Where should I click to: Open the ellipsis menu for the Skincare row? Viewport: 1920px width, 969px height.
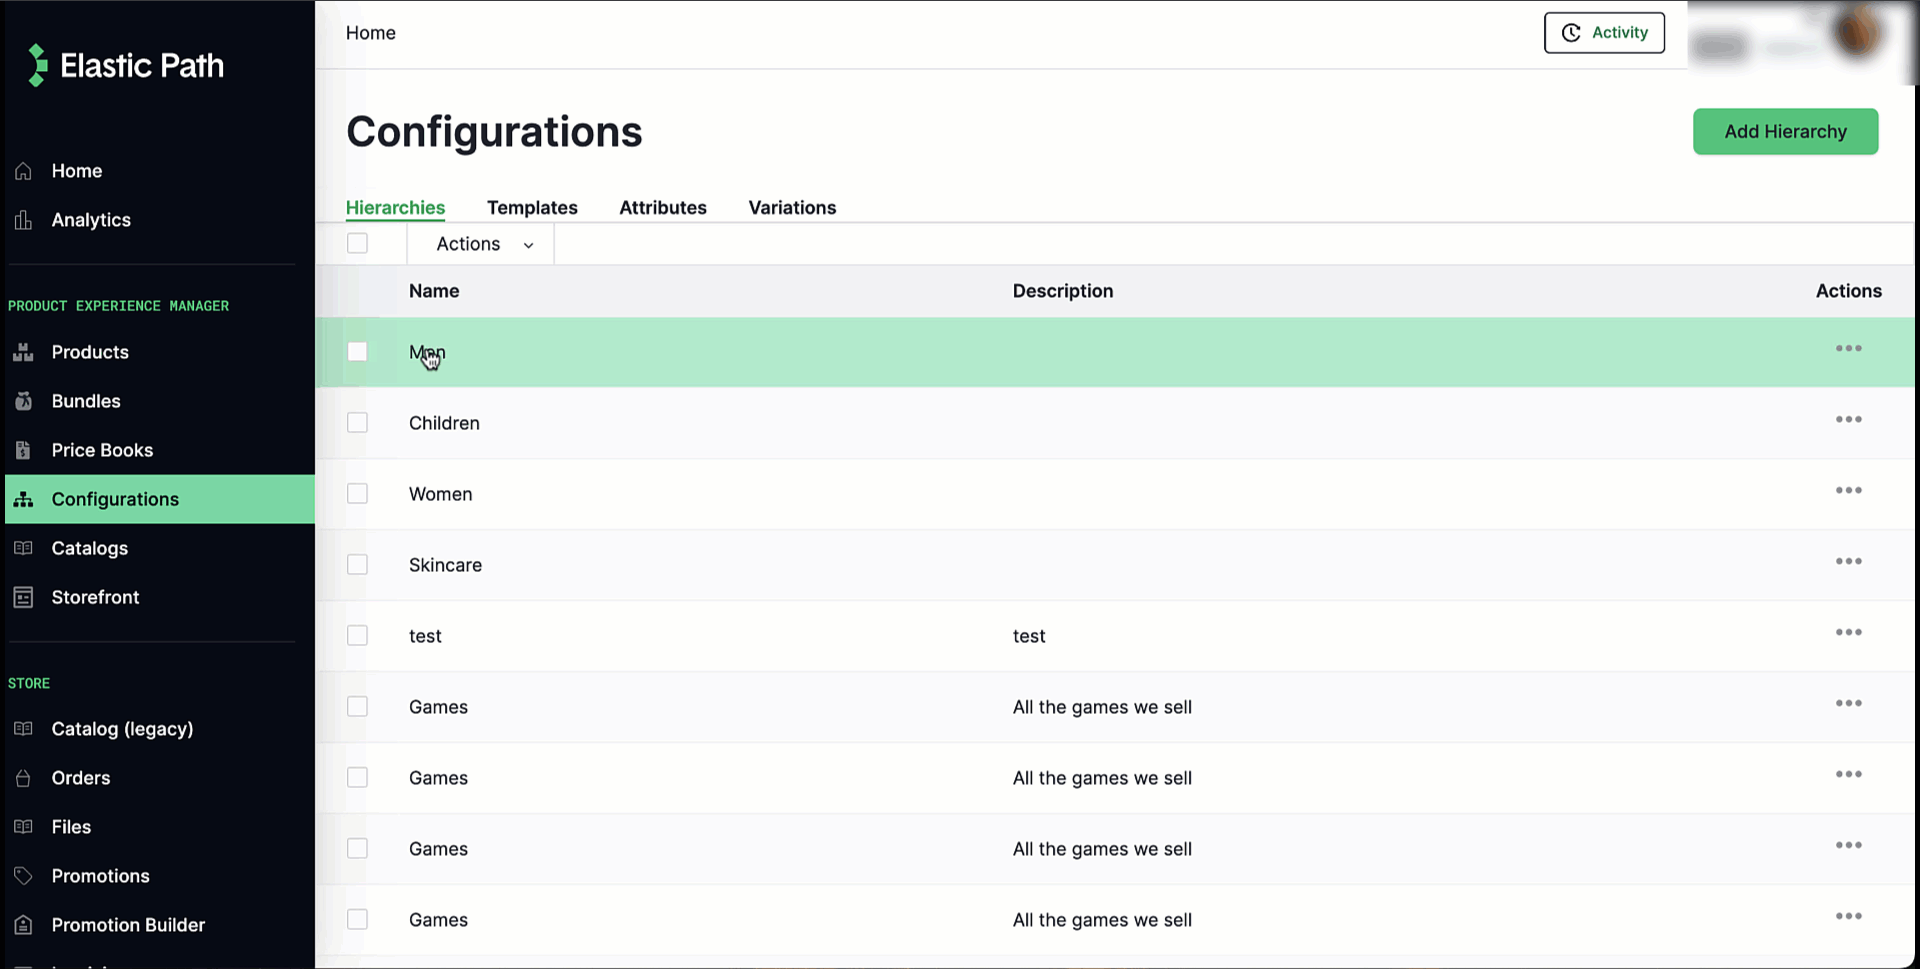(x=1848, y=561)
